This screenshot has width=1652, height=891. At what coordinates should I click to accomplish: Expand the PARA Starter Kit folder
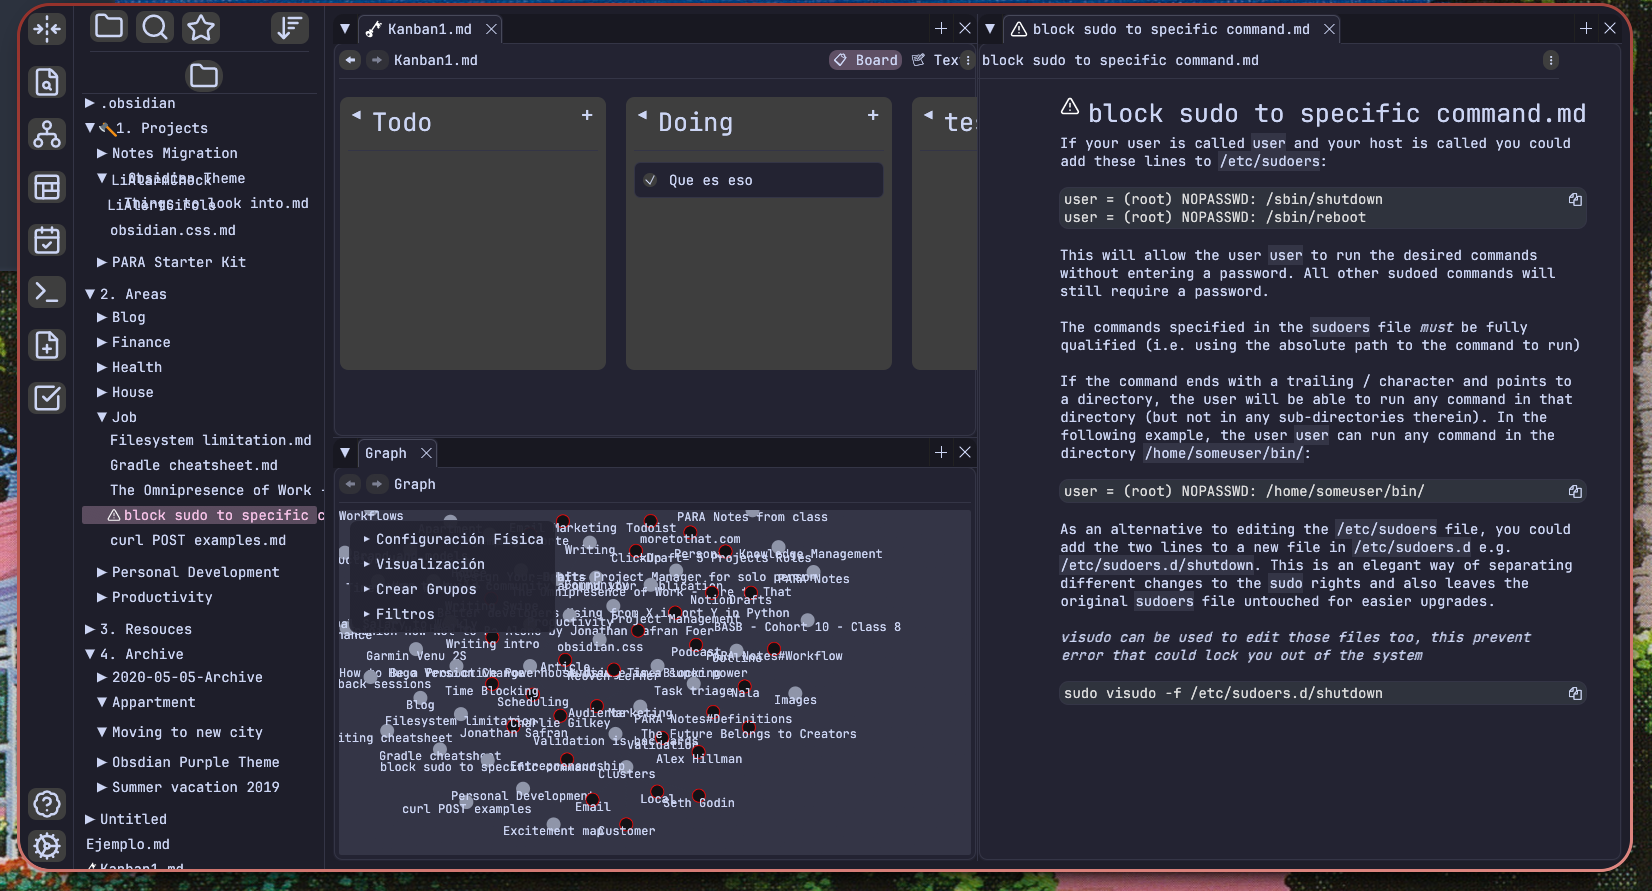click(x=102, y=262)
